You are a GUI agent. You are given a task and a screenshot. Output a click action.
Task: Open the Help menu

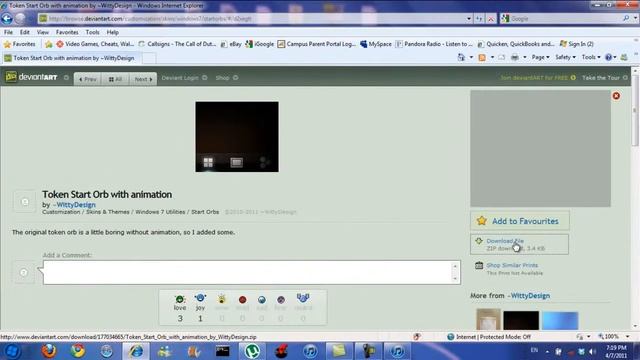(x=112, y=32)
